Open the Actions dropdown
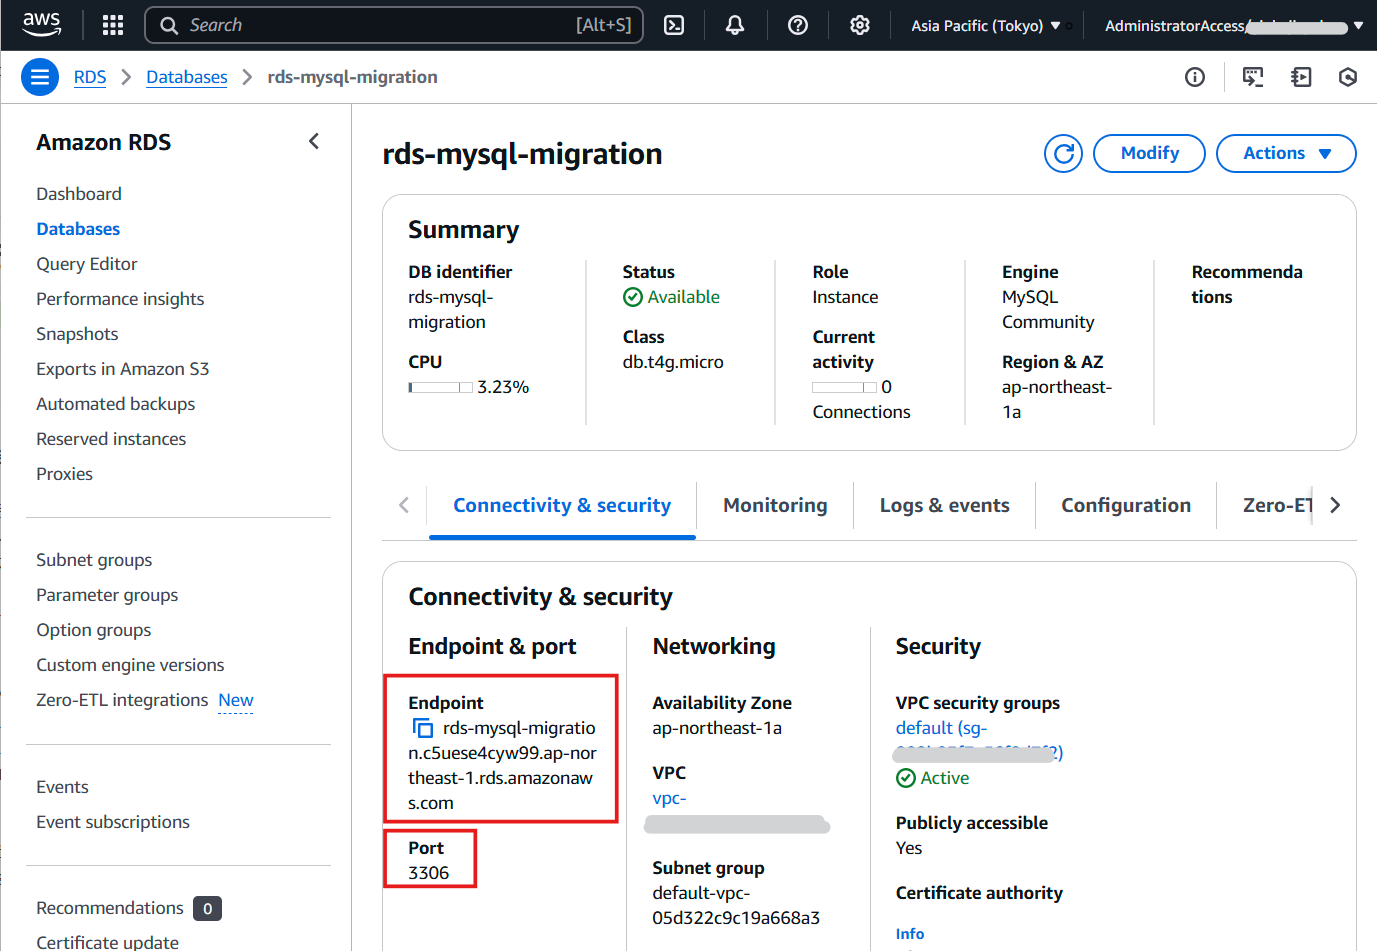Image resolution: width=1377 pixels, height=951 pixels. (1286, 153)
